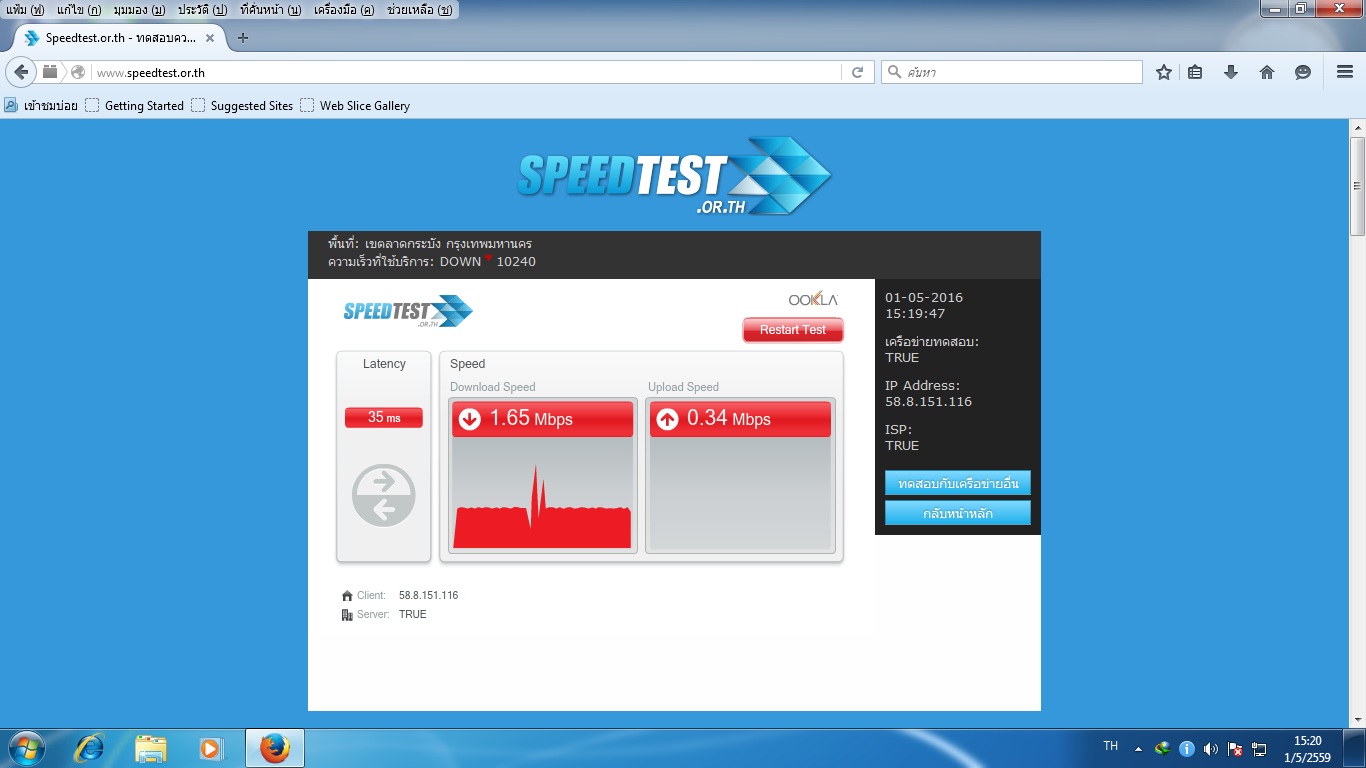Click the download speed graph
The width and height of the screenshot is (1366, 768).
coord(542,493)
